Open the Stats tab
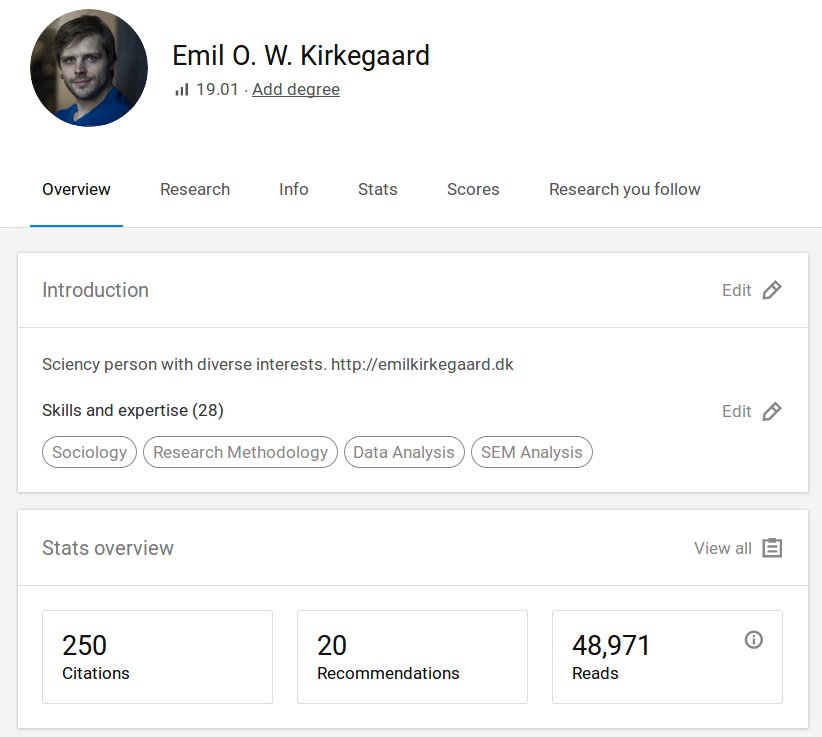Screen dimensions: 822x737 click(x=377, y=189)
